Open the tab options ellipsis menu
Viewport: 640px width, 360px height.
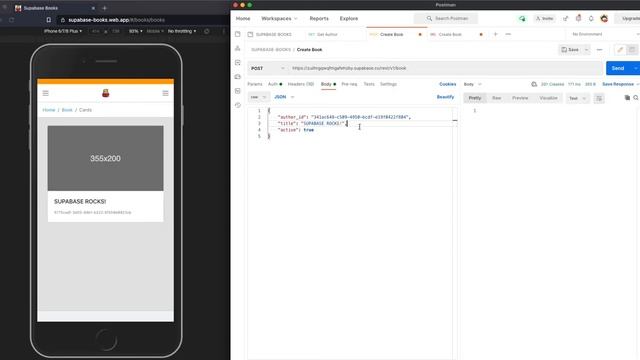click(x=508, y=34)
